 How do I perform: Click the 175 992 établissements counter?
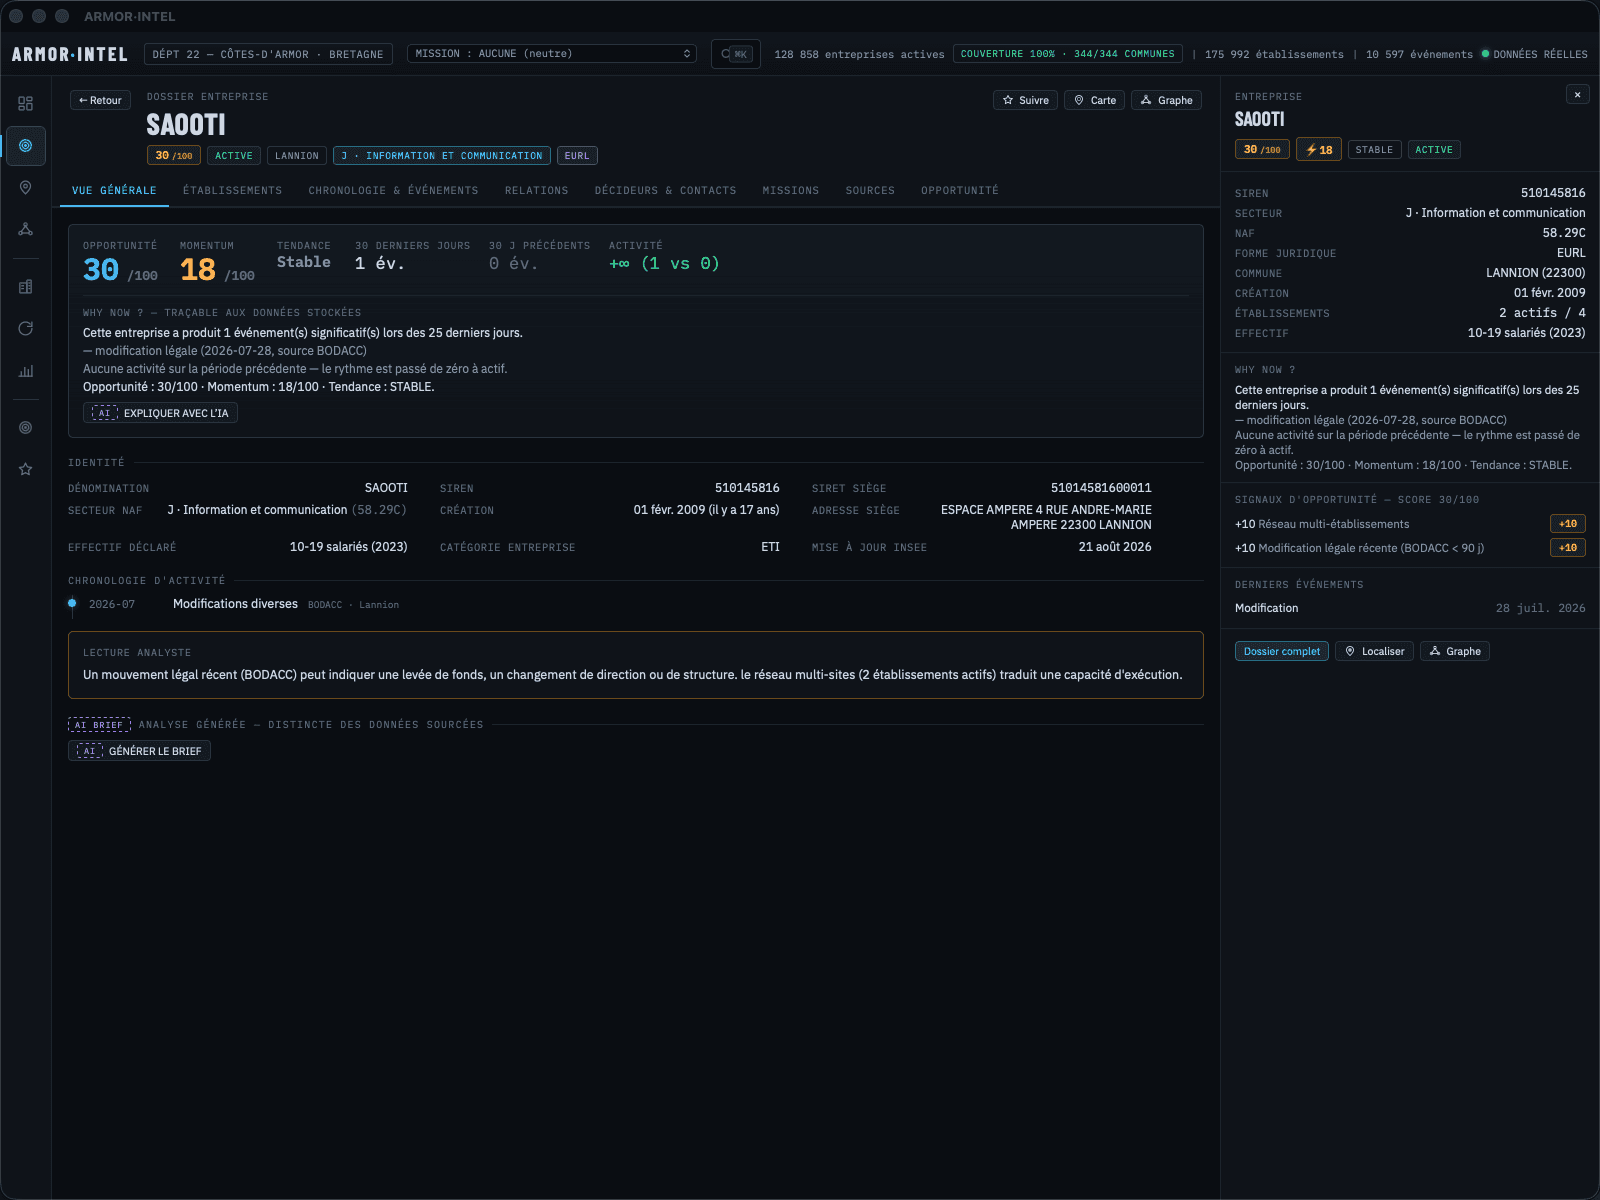click(x=1274, y=54)
